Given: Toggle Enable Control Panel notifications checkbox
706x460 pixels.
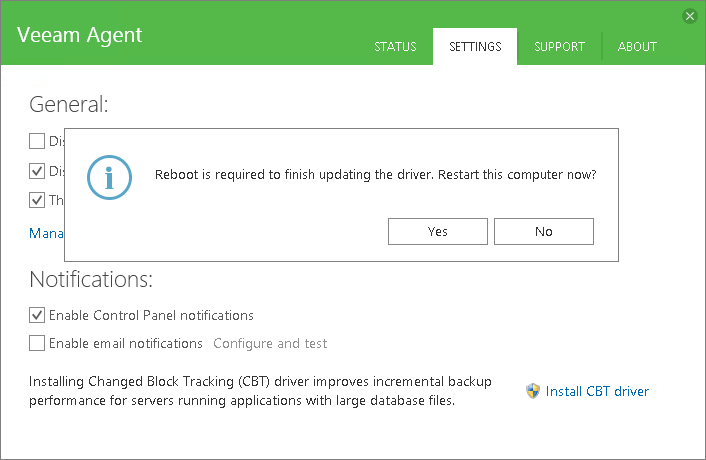Looking at the screenshot, I should tap(37, 315).
